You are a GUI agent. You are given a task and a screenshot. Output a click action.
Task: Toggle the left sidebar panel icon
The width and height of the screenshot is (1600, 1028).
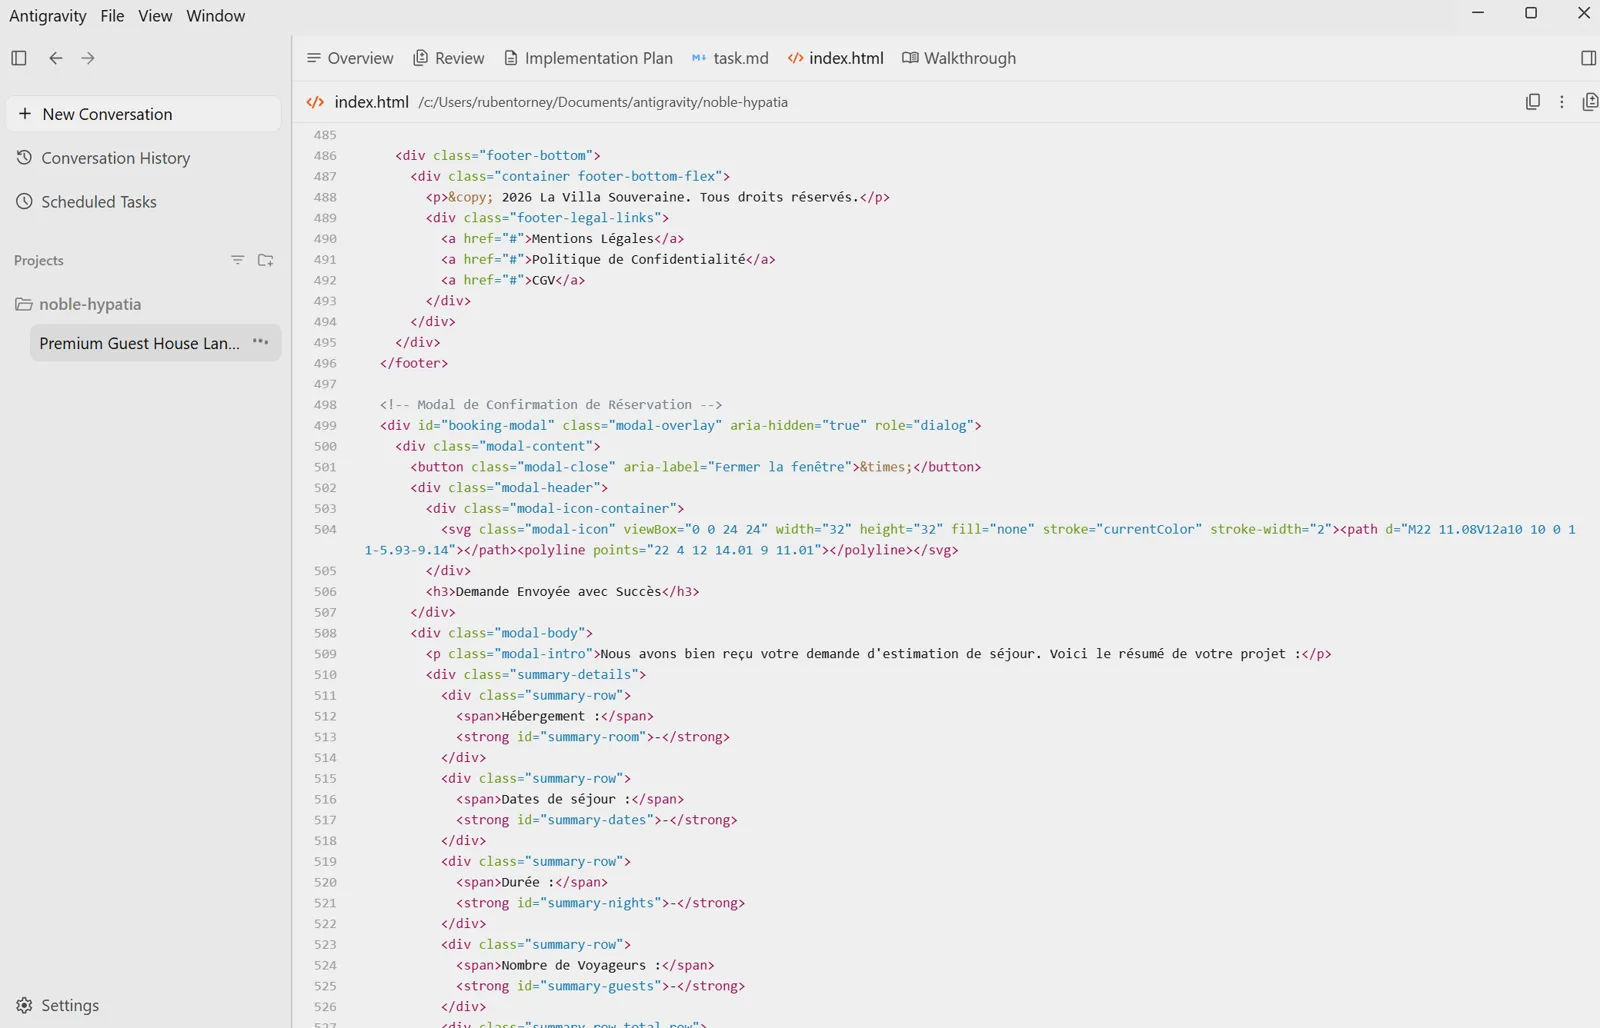pos(19,58)
